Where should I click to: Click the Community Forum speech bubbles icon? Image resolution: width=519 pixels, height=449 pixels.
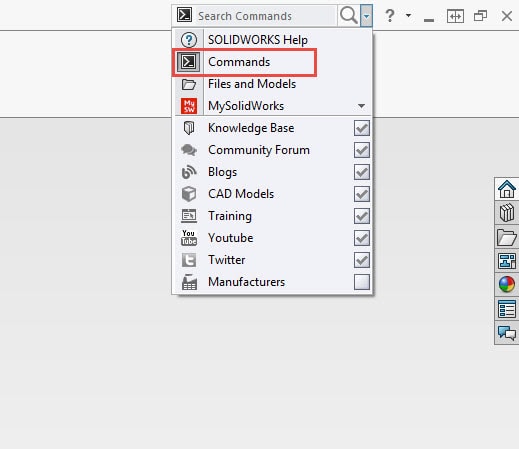189,150
